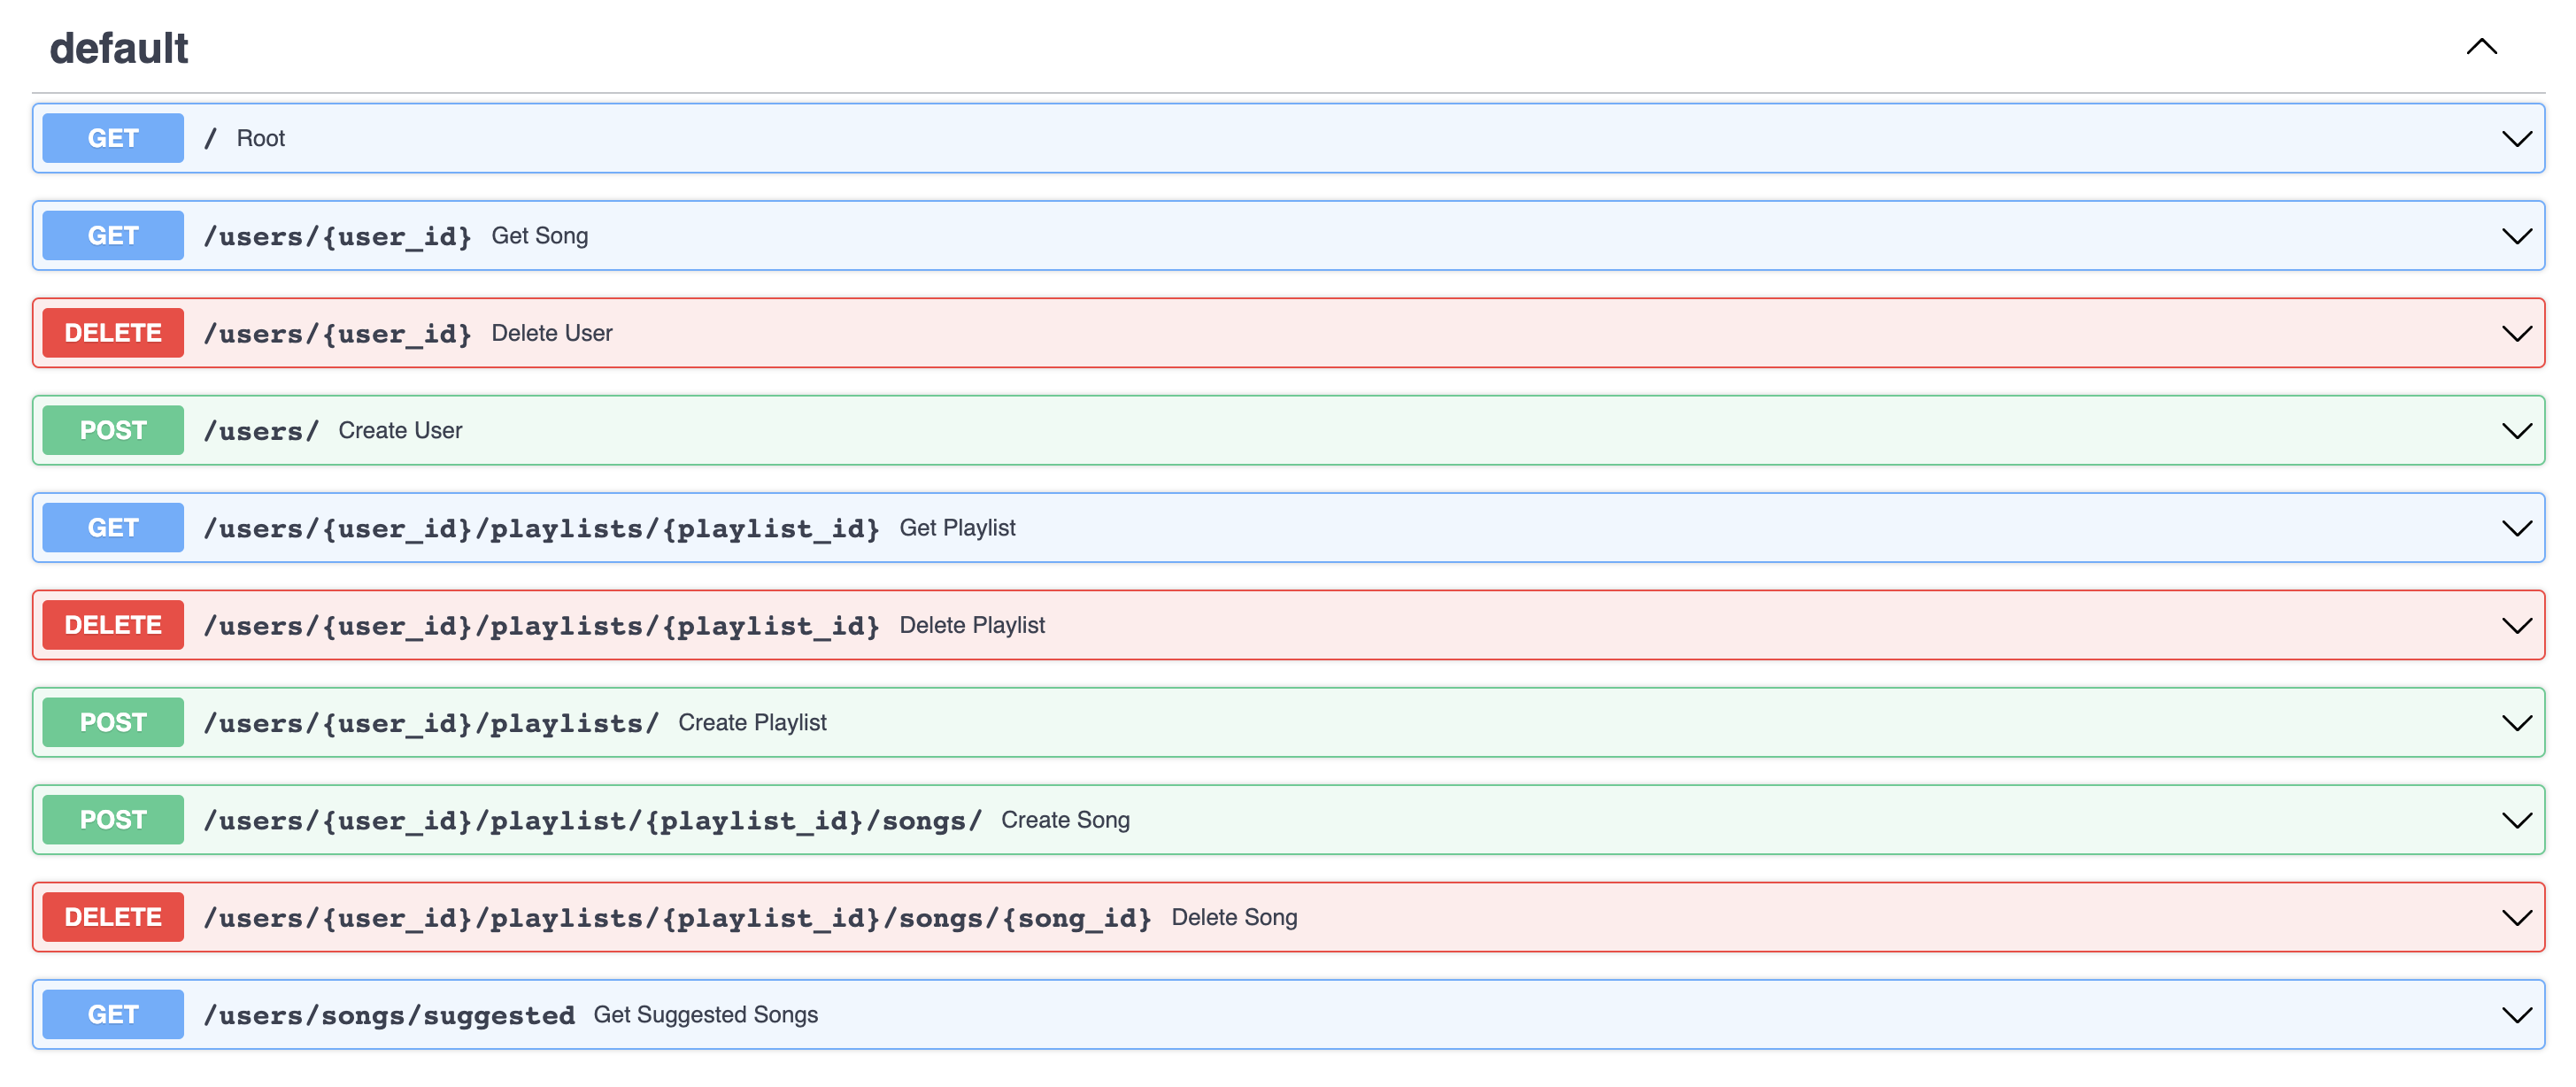Viewport: 2576px width, 1087px height.
Task: Click the Get Playlist endpoint path text
Action: click(541, 529)
